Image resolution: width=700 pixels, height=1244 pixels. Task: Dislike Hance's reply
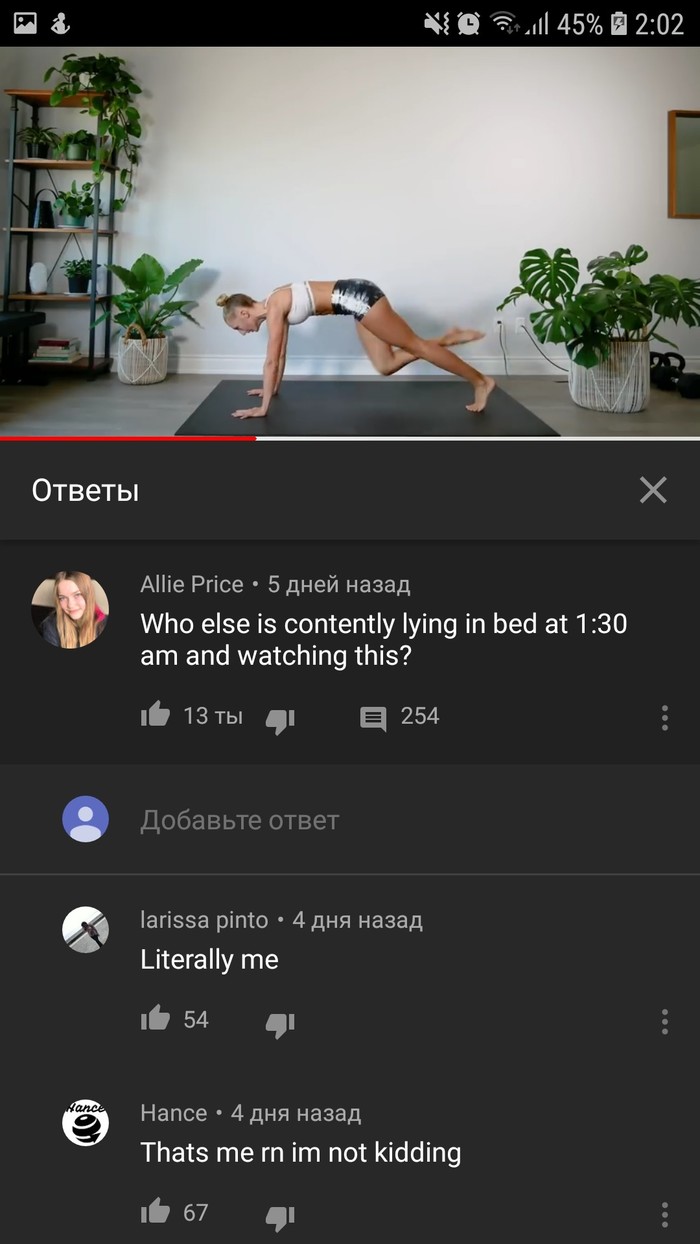280,1217
